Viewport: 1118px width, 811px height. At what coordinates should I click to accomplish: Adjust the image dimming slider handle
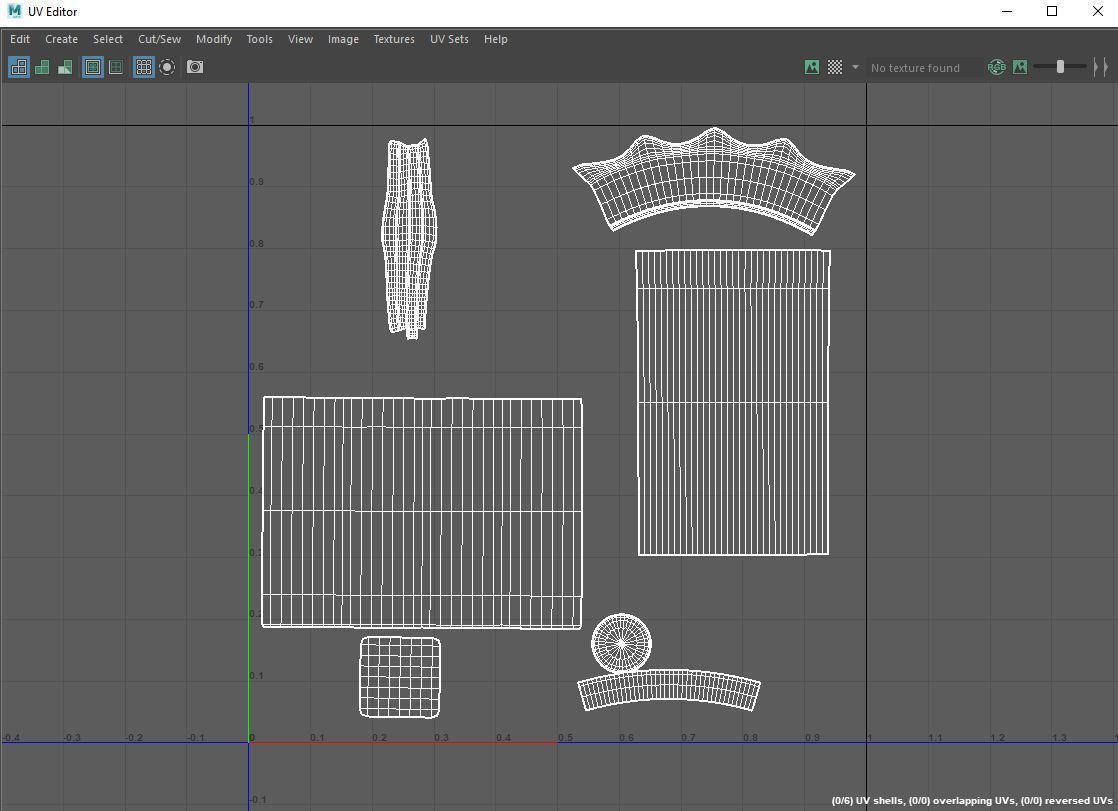tap(1060, 66)
